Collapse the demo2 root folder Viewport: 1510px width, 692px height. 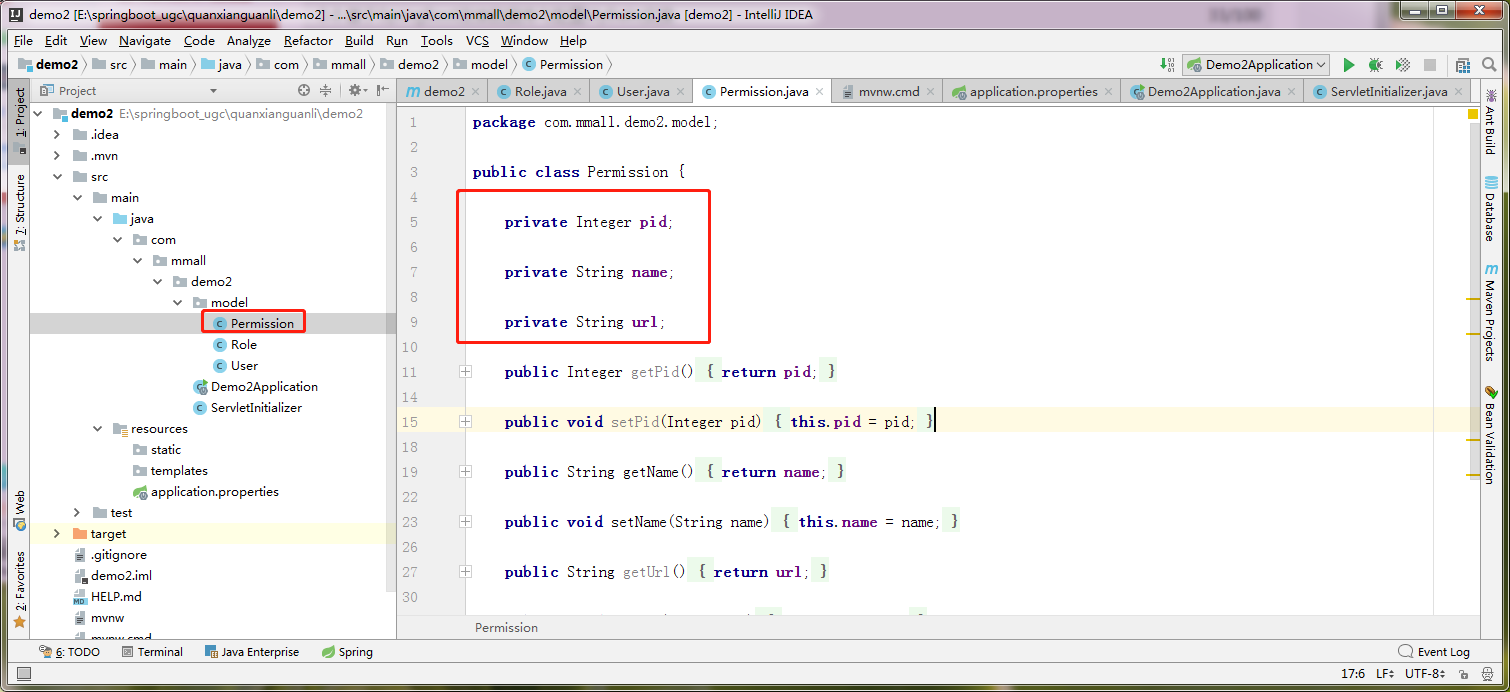click(38, 113)
